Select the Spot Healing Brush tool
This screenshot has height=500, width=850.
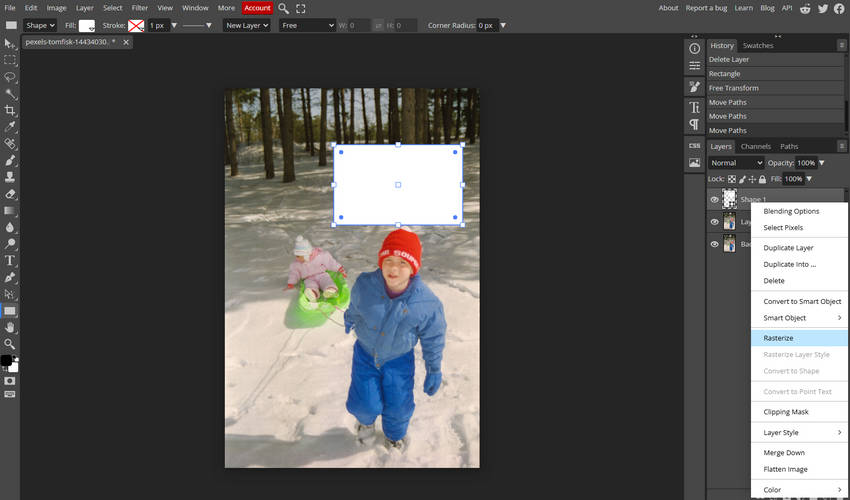tap(10, 144)
